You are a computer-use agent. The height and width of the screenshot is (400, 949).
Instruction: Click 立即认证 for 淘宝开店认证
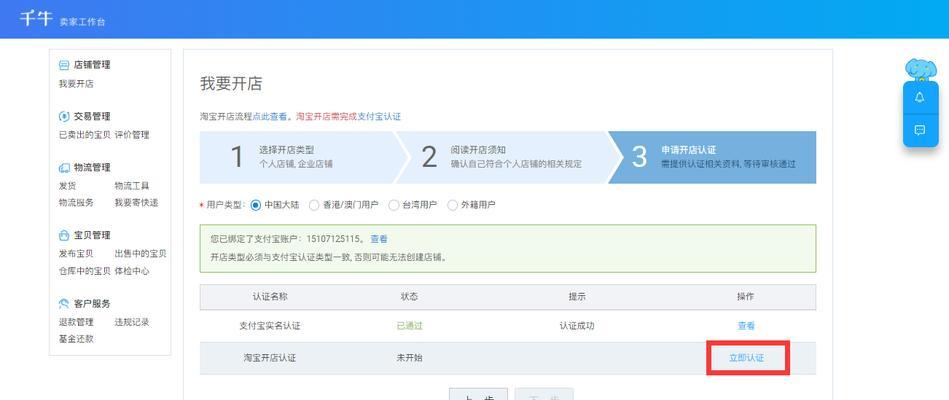coord(746,358)
